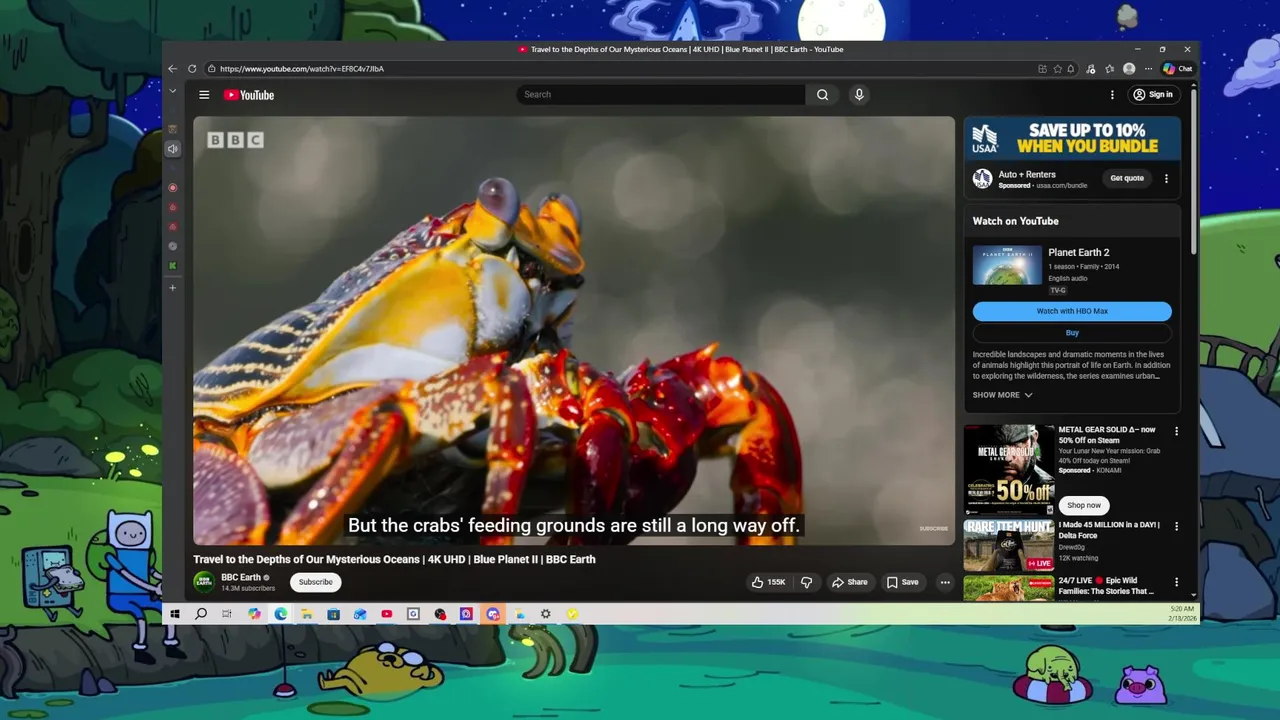Open options for Metal Gear Solid ad
Image resolution: width=1280 pixels, height=720 pixels.
(x=1176, y=431)
